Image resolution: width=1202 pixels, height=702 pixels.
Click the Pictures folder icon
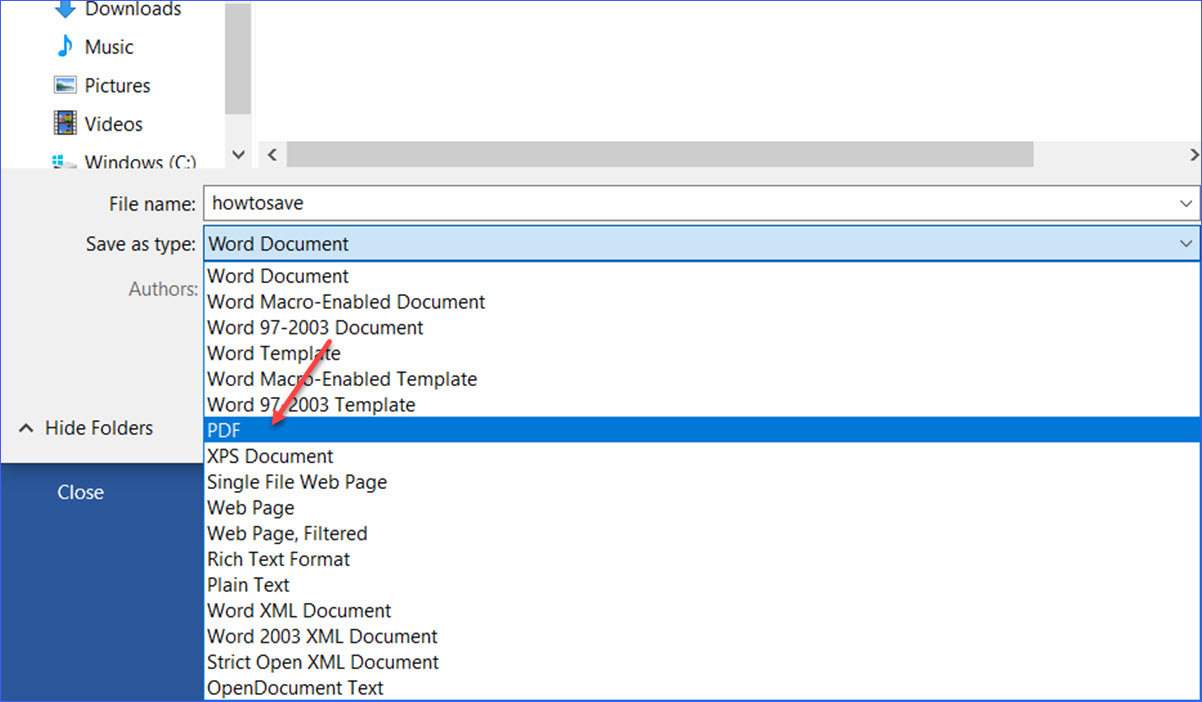pyautogui.click(x=65, y=86)
